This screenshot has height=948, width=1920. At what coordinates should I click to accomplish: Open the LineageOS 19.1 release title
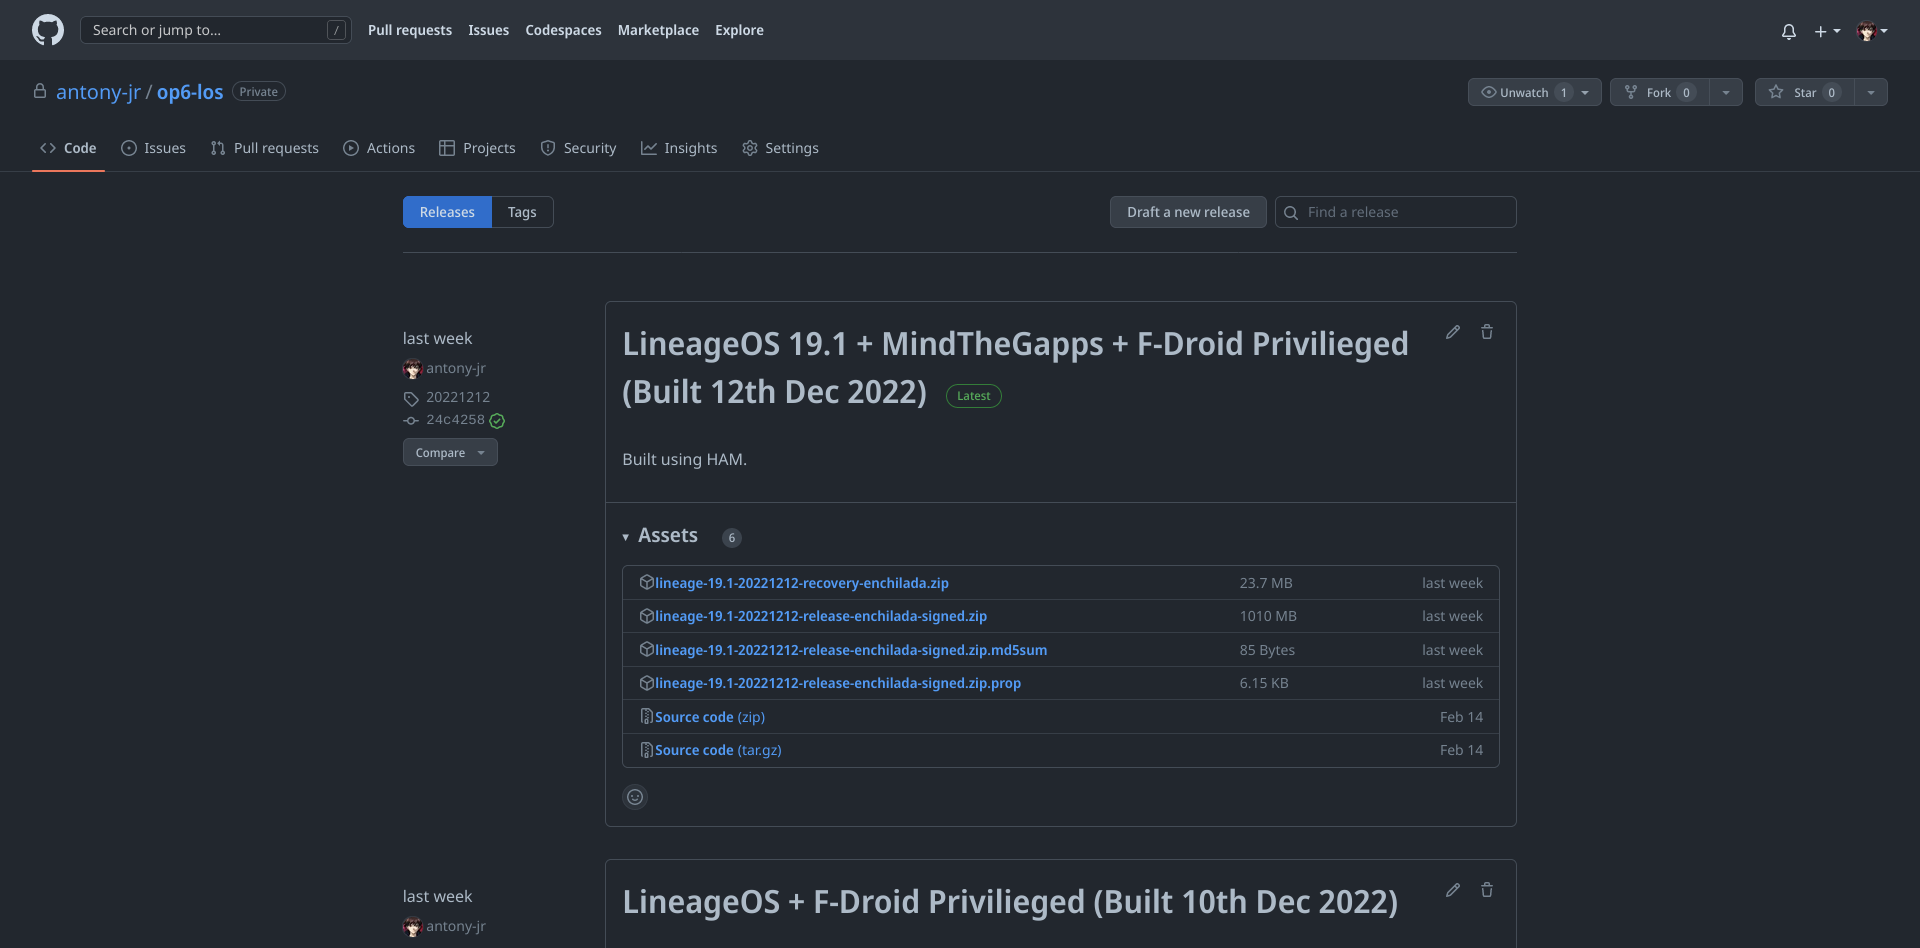click(1015, 368)
